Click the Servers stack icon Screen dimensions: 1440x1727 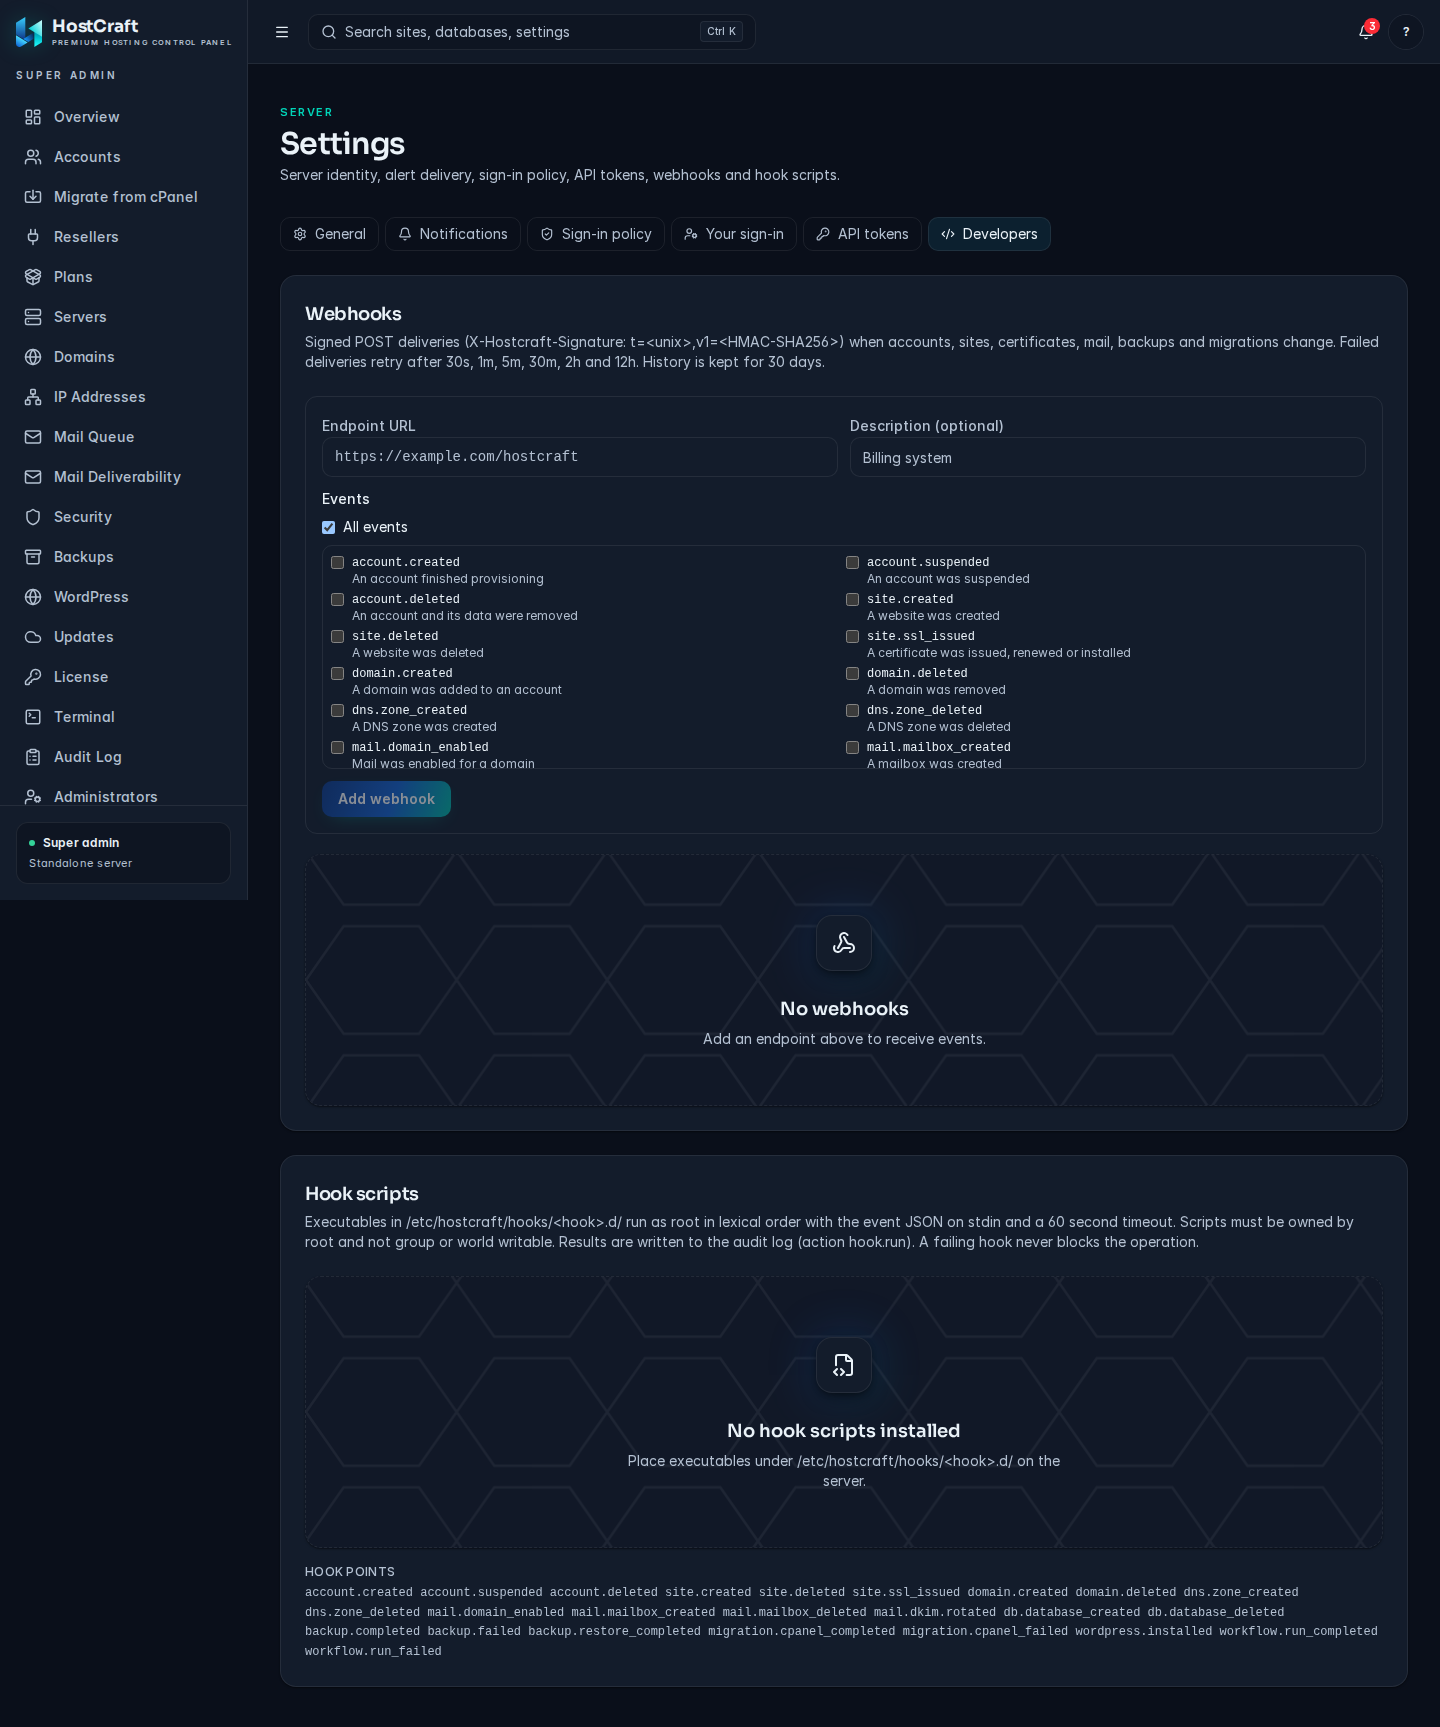pyautogui.click(x=33, y=317)
